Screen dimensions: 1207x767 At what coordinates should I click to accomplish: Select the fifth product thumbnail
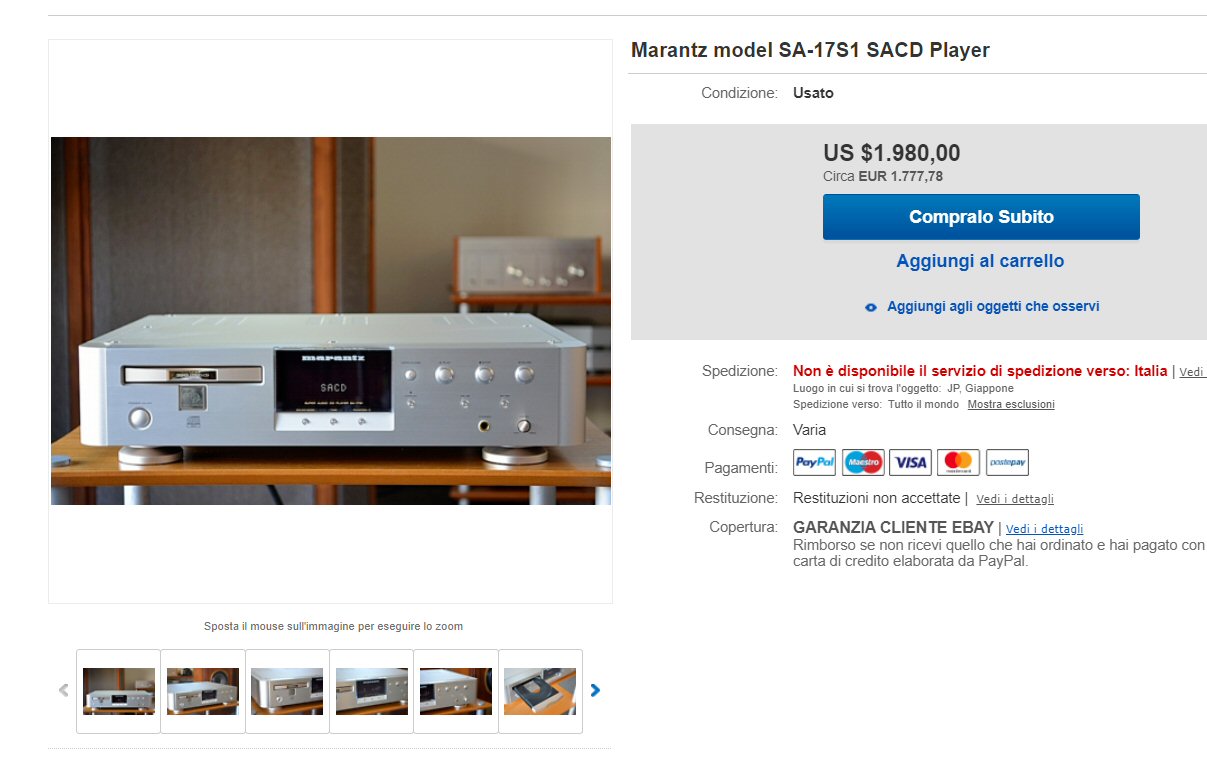tap(456, 691)
